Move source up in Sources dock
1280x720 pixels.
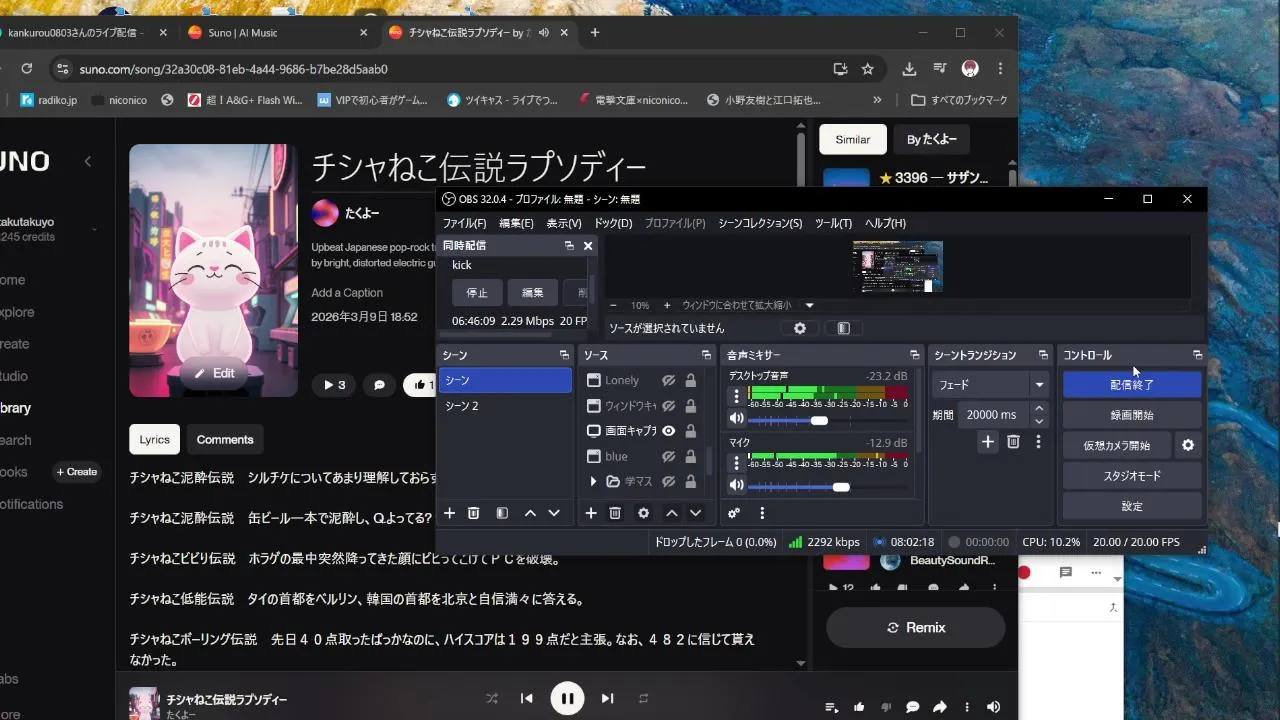coord(672,513)
